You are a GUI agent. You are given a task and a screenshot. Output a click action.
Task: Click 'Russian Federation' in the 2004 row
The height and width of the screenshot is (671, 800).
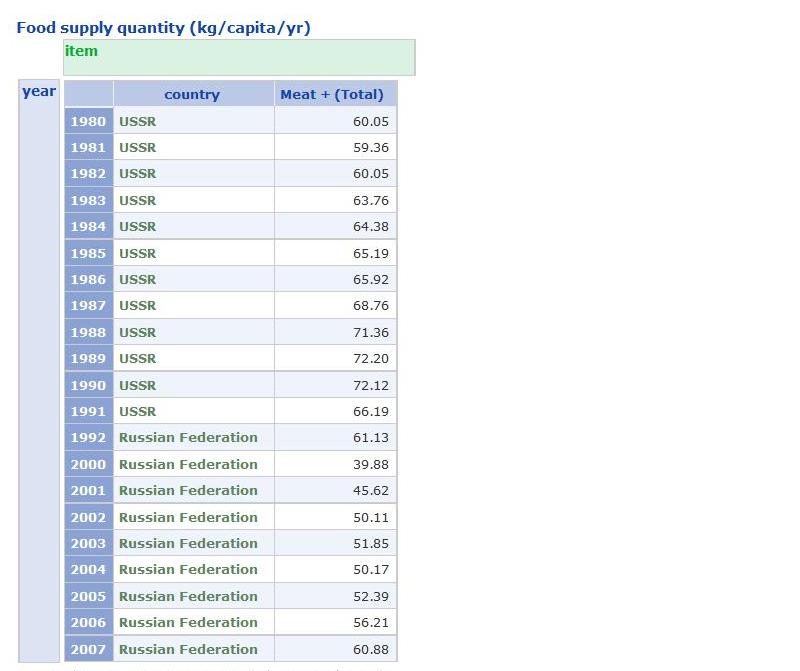[x=188, y=569]
